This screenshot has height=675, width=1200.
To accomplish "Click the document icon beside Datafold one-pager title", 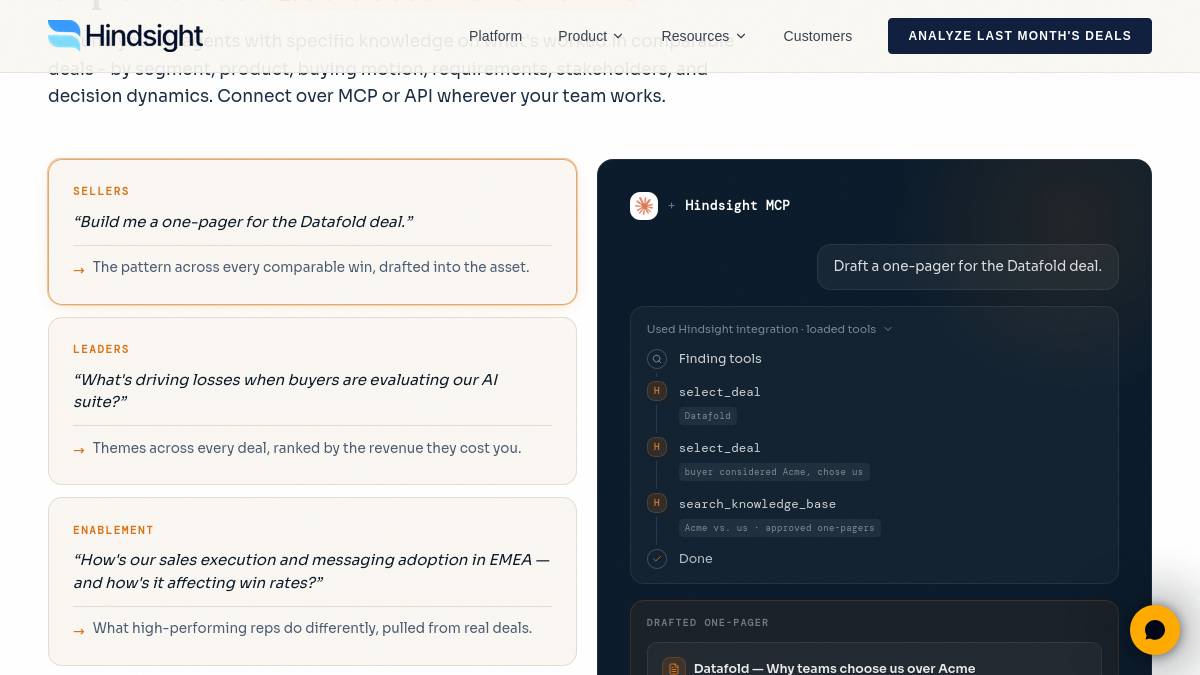I will point(674,668).
